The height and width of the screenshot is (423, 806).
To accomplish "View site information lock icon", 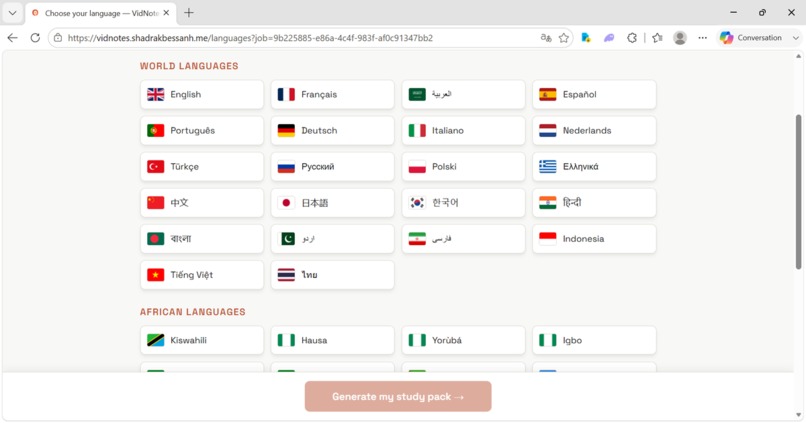I will (x=58, y=38).
